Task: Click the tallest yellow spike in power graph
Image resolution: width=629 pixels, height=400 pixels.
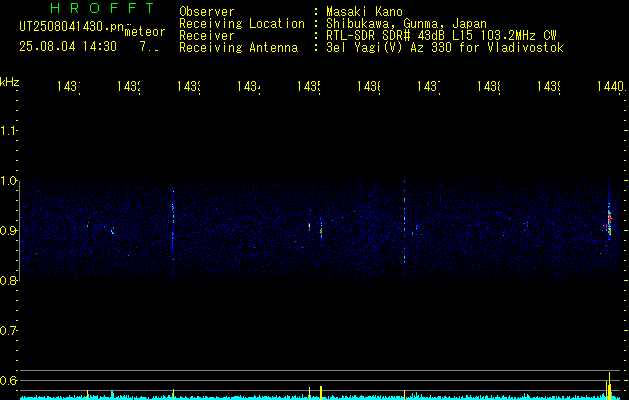Action: 609,386
